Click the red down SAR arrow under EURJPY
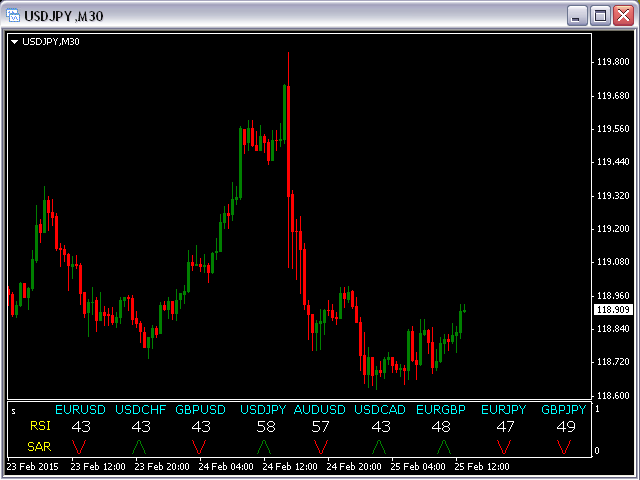Screen dimensions: 640x480 pyautogui.click(x=504, y=447)
